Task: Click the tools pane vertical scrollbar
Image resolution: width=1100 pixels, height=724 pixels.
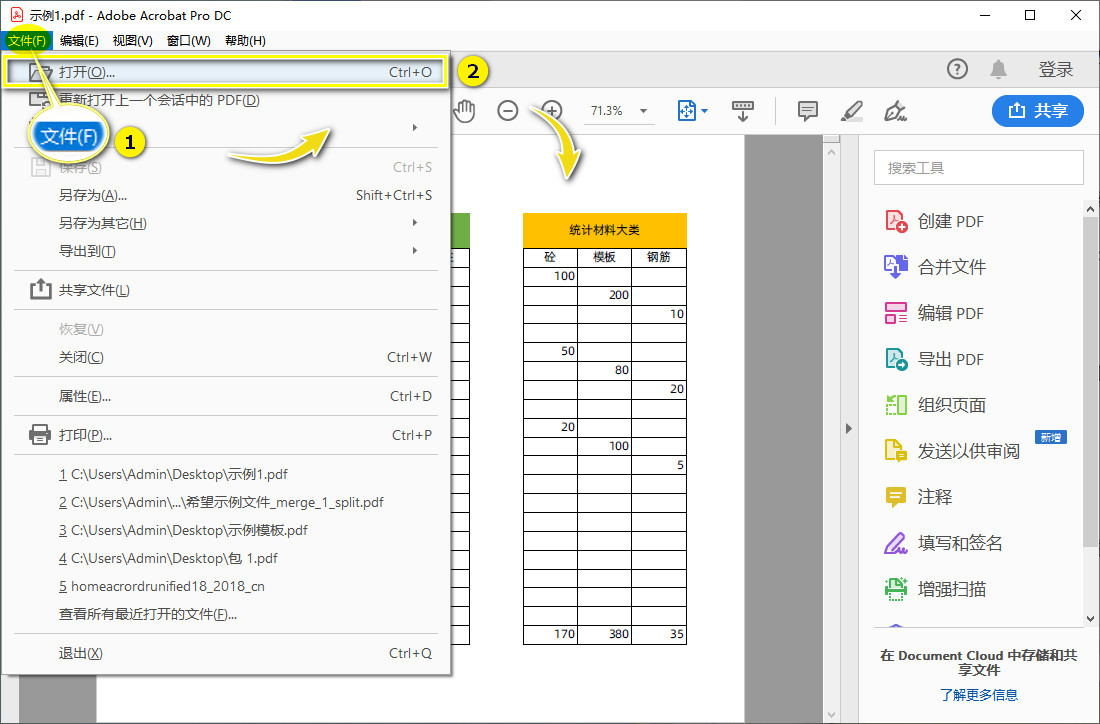Action: click(x=1090, y=382)
